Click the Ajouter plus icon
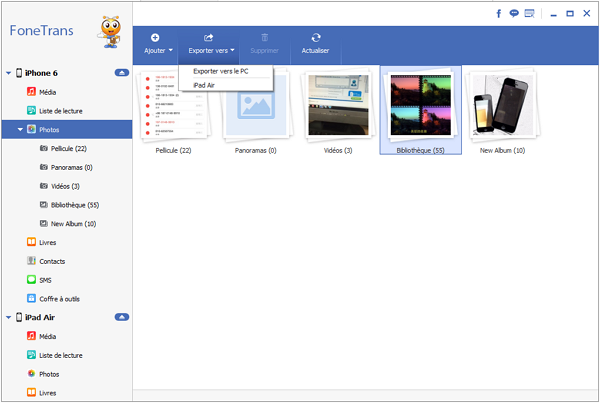The width and height of the screenshot is (600, 403). click(x=155, y=38)
